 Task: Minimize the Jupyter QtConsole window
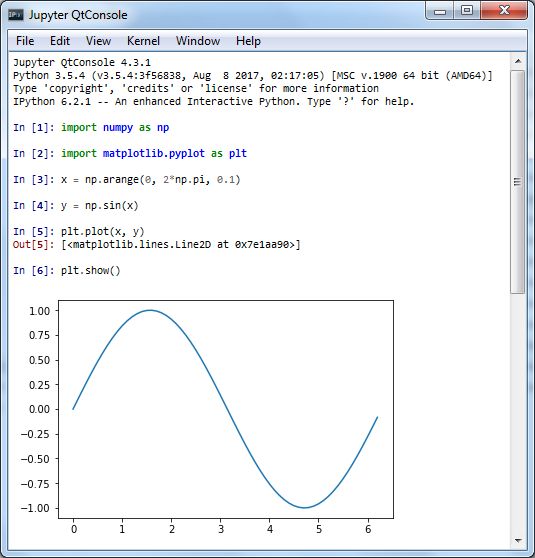(440, 11)
